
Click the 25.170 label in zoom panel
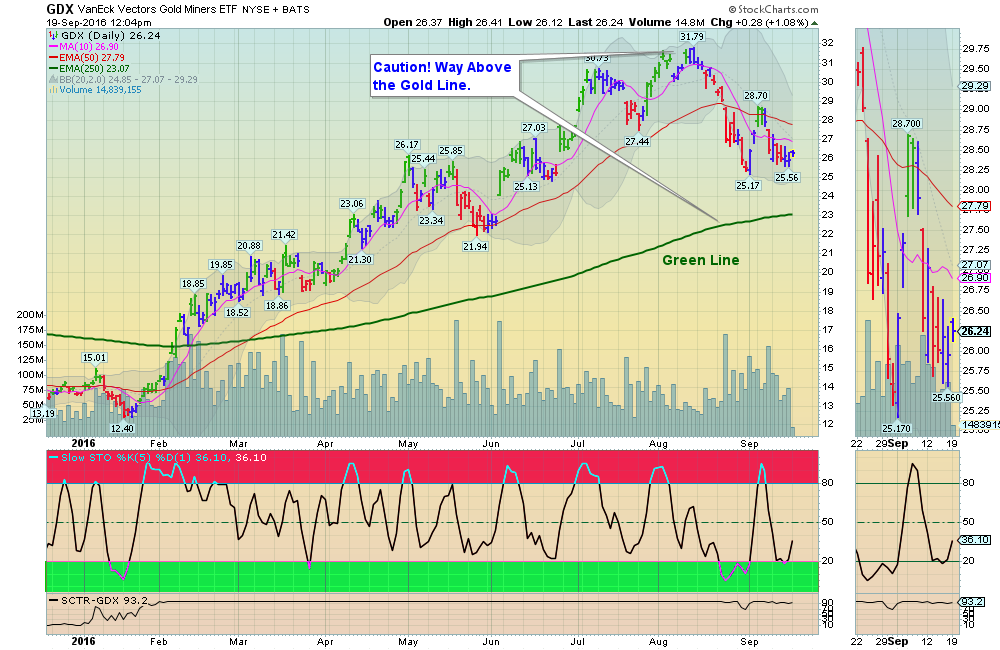point(897,429)
